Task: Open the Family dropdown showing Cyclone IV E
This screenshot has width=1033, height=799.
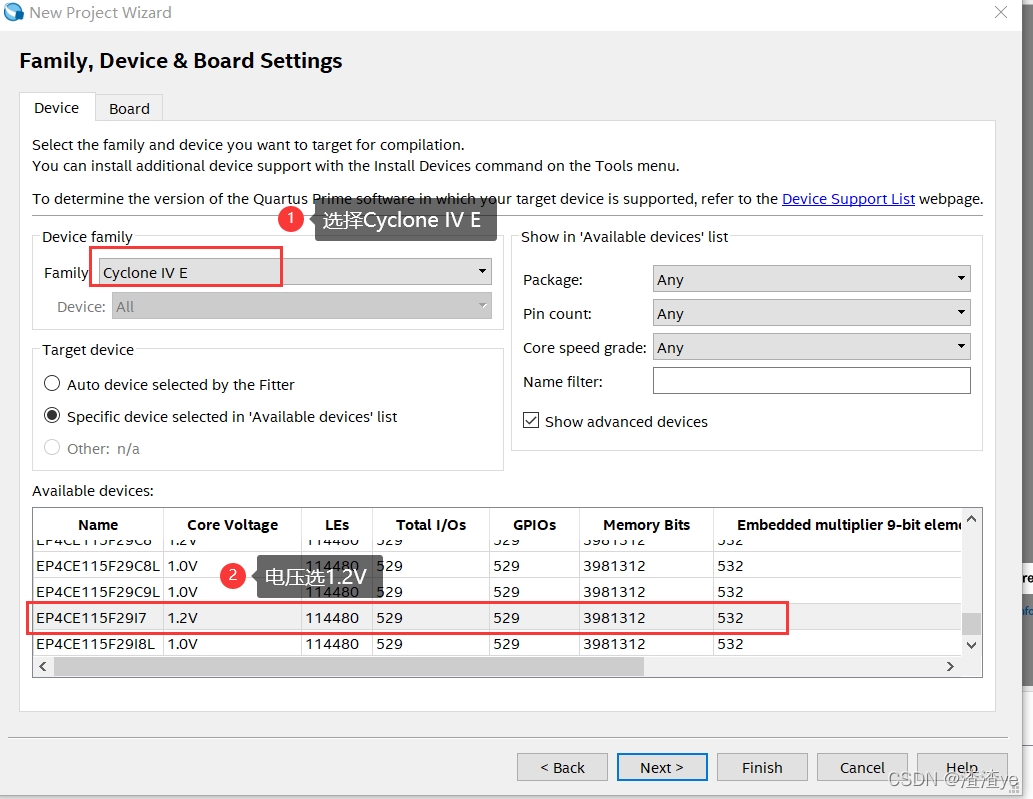Action: coord(294,272)
